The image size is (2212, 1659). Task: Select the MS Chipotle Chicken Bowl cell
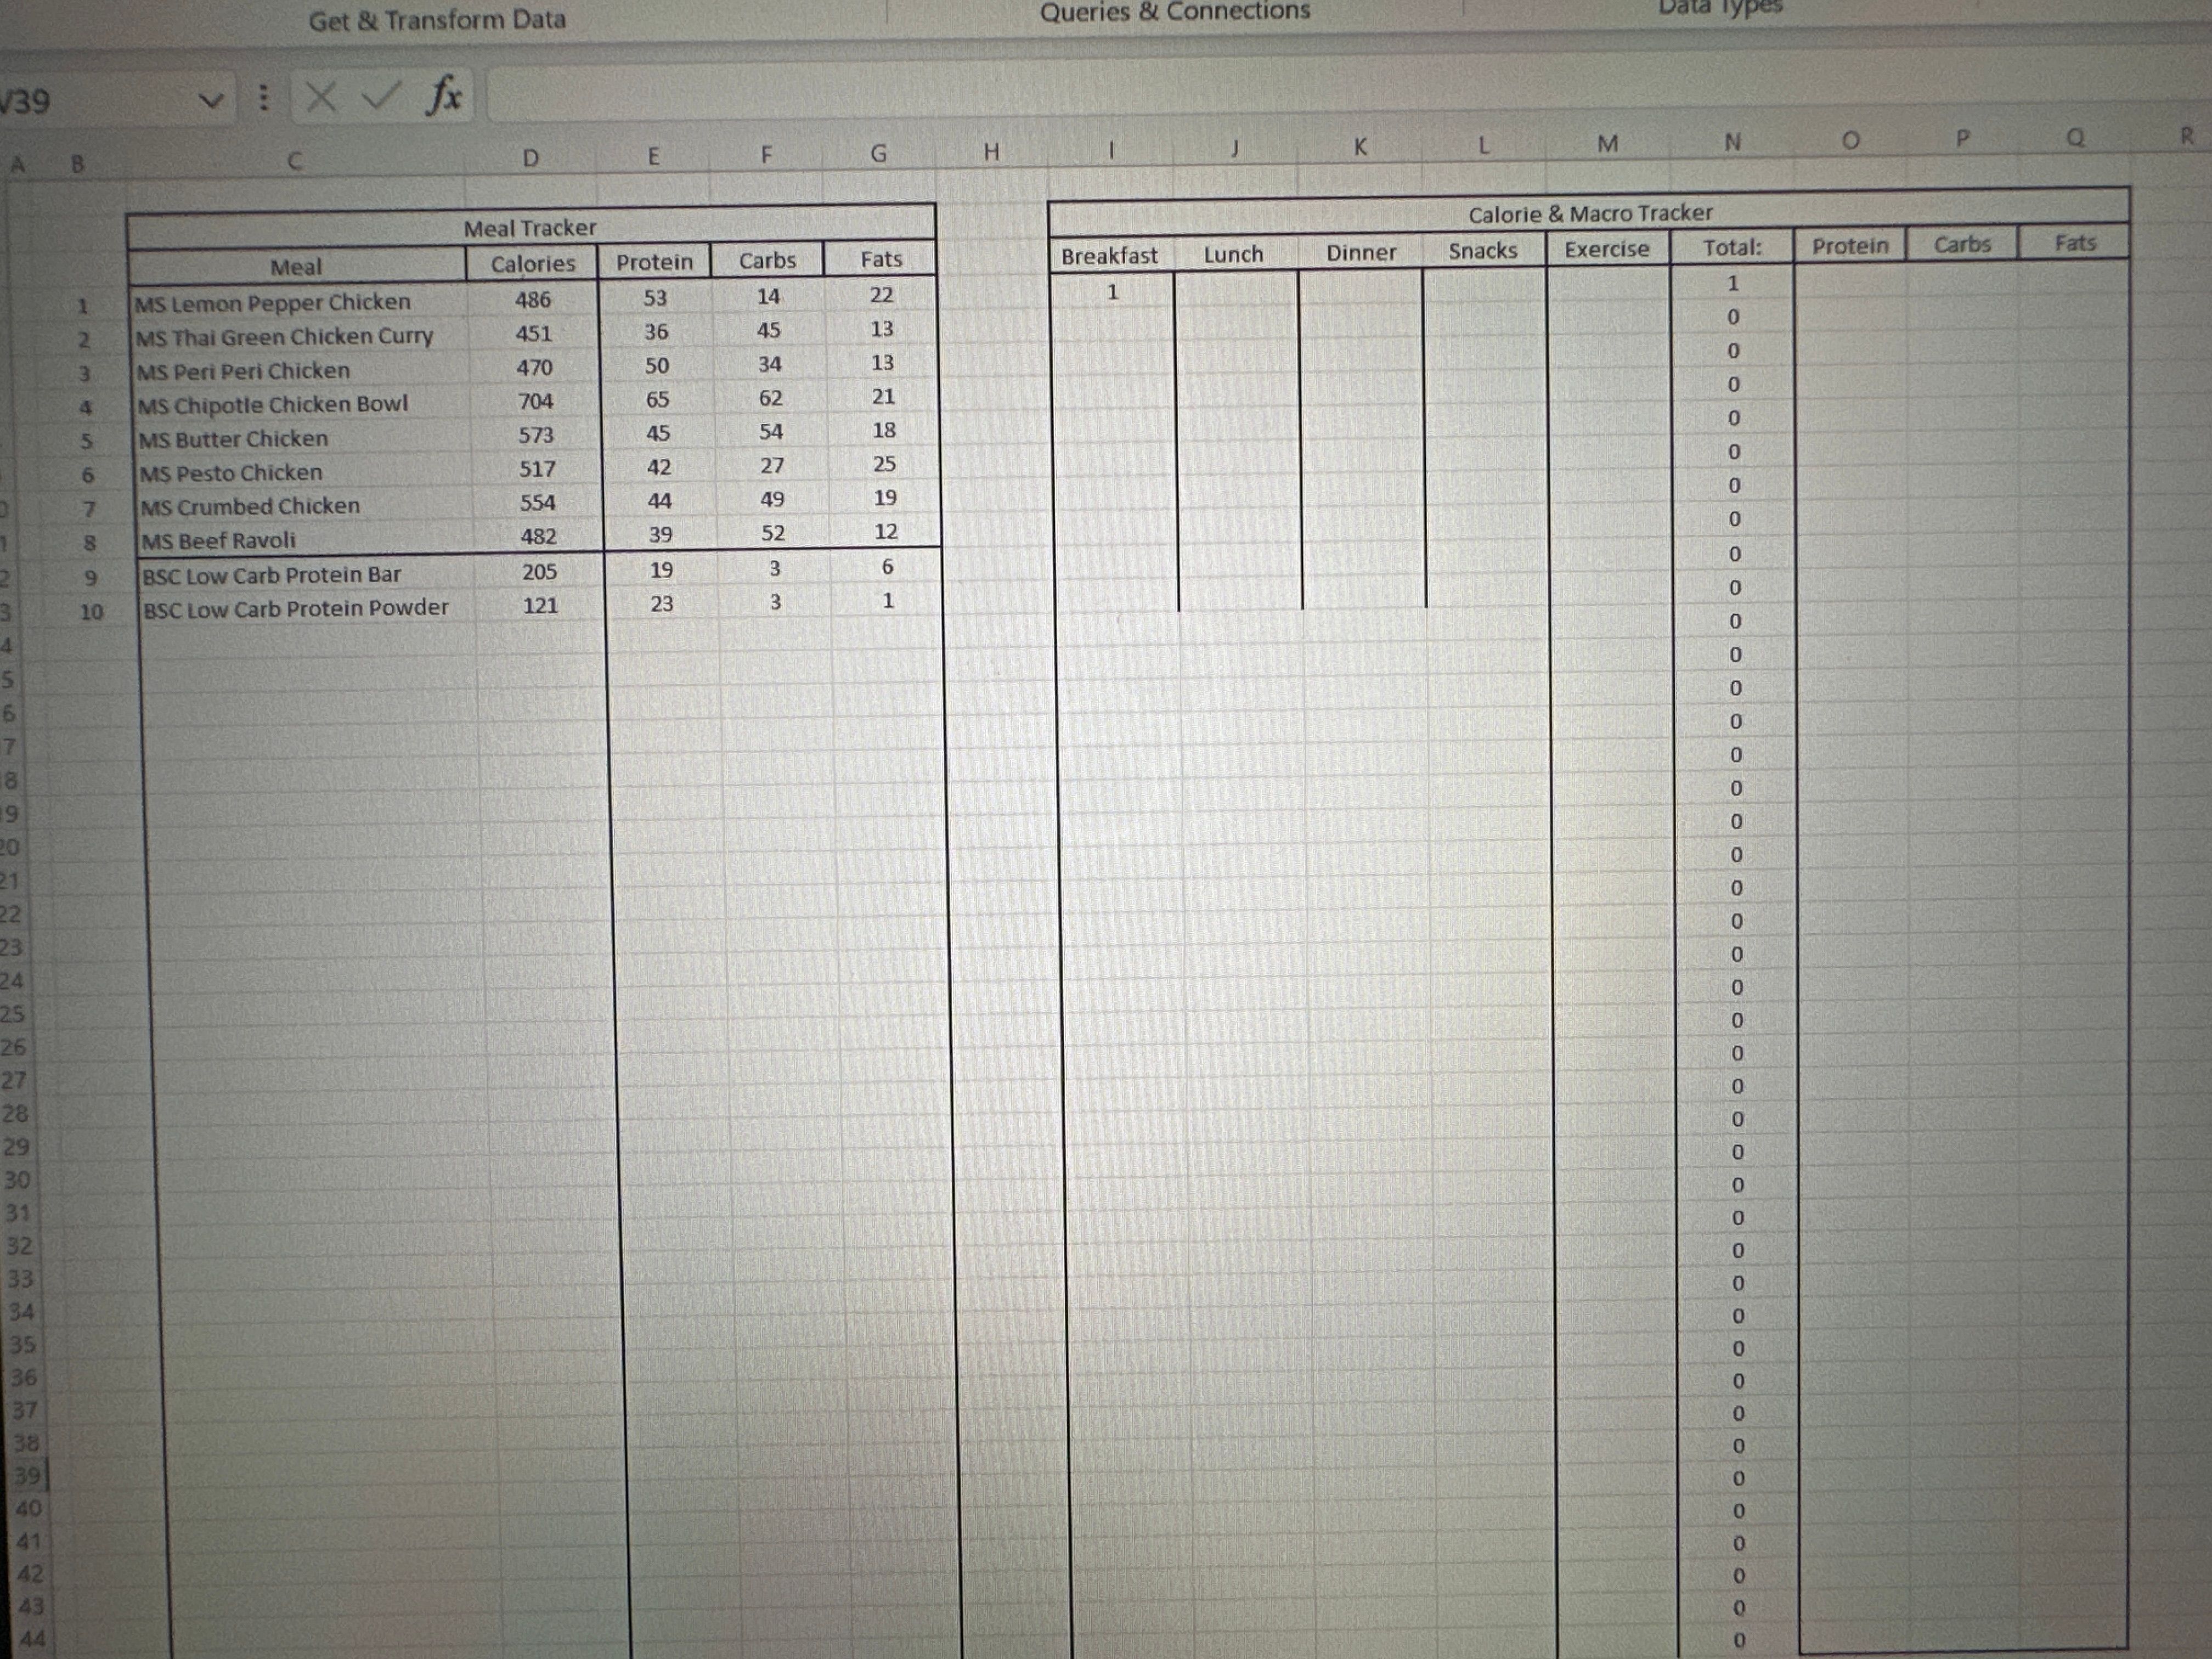(273, 405)
